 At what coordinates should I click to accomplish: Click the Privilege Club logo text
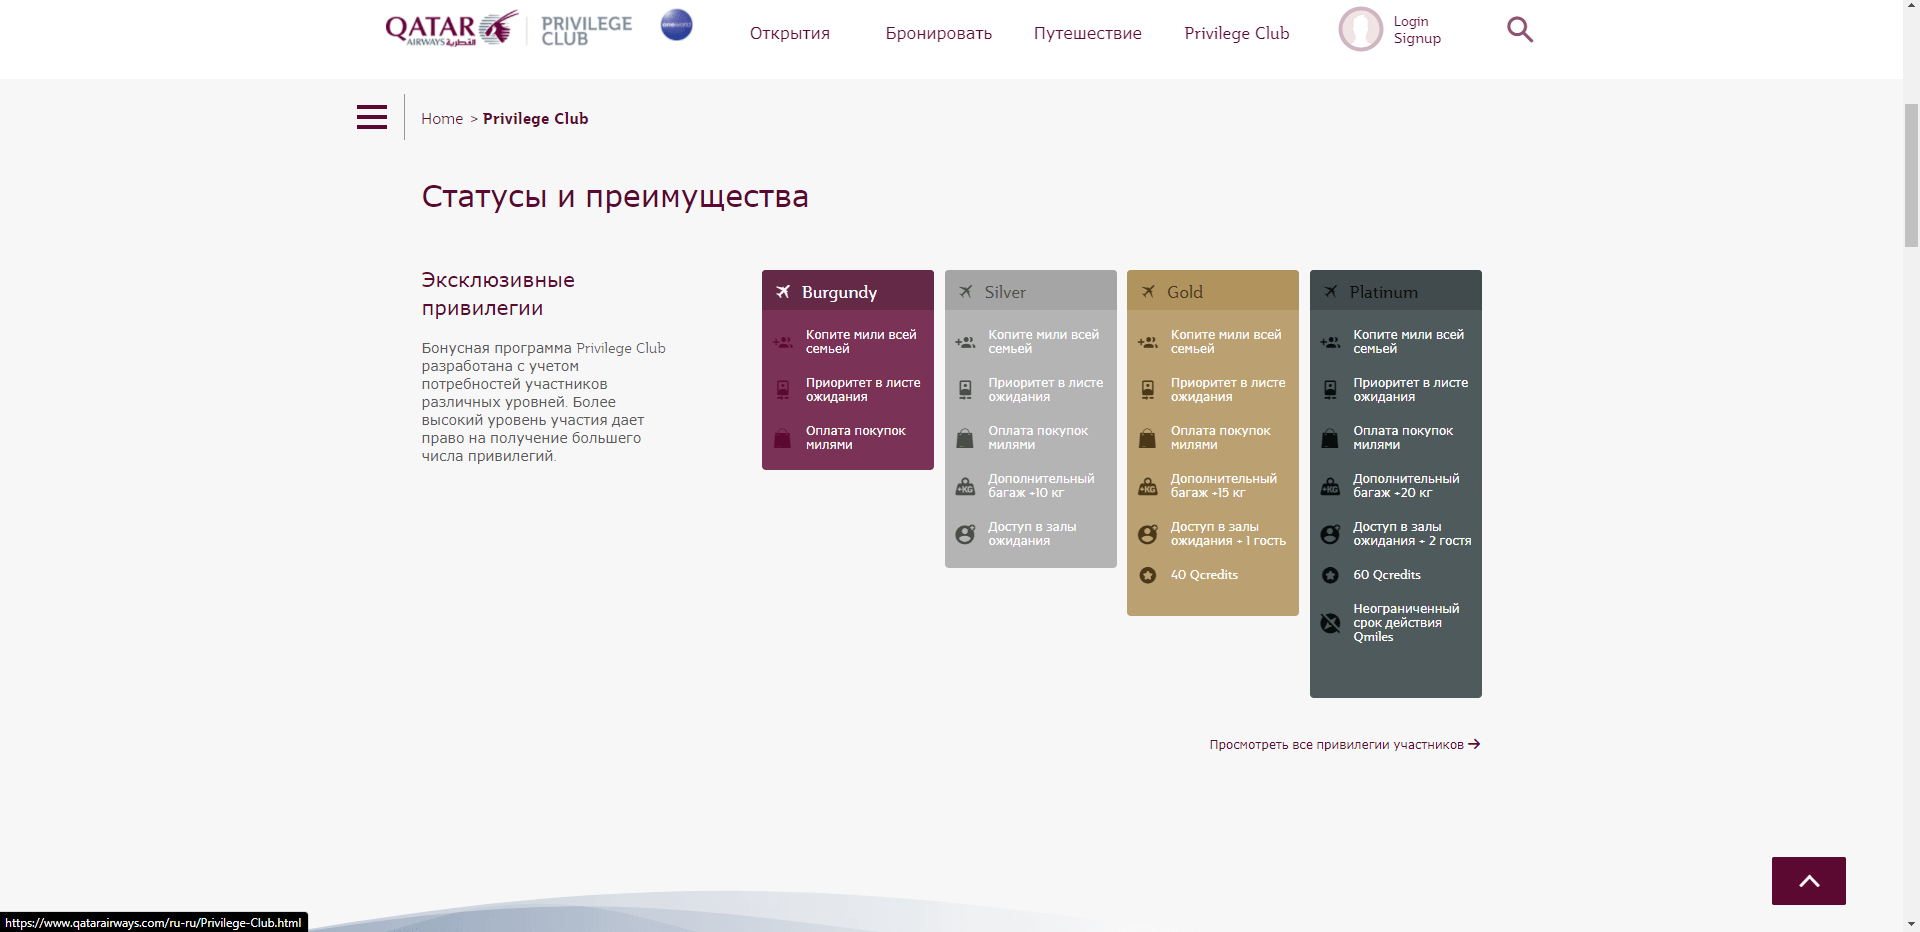click(x=587, y=30)
